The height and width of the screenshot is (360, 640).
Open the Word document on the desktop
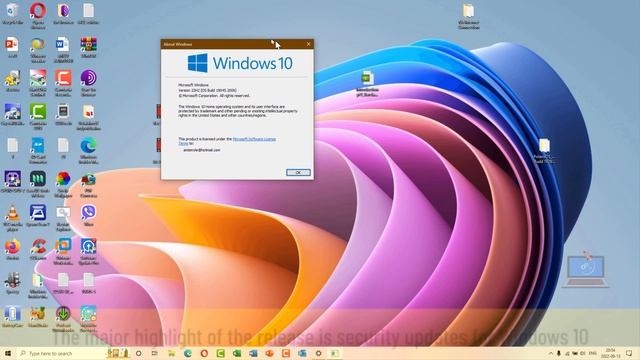point(63,49)
